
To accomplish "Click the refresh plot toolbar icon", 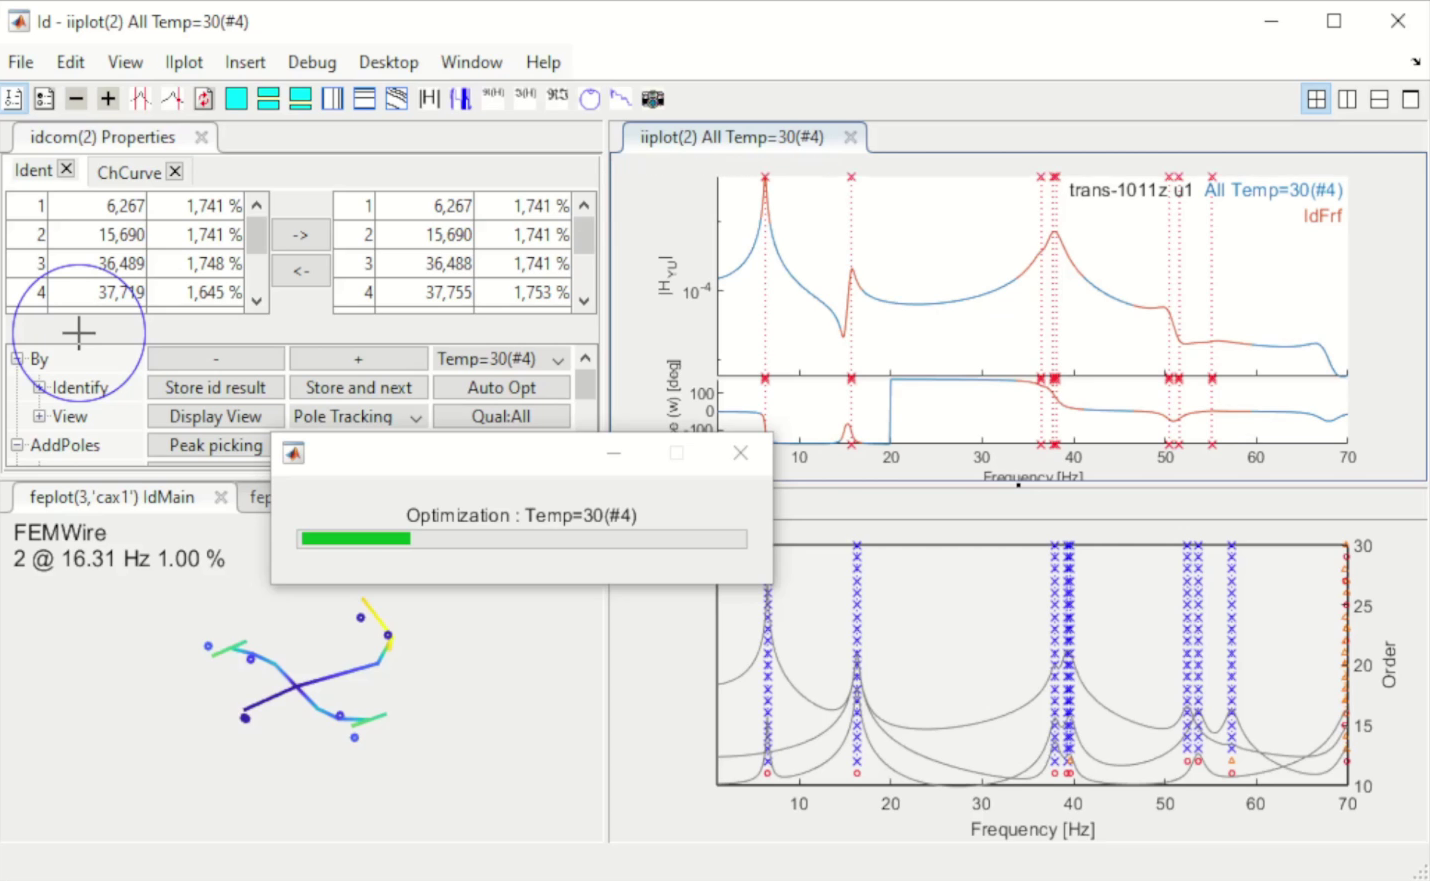I will tap(203, 98).
